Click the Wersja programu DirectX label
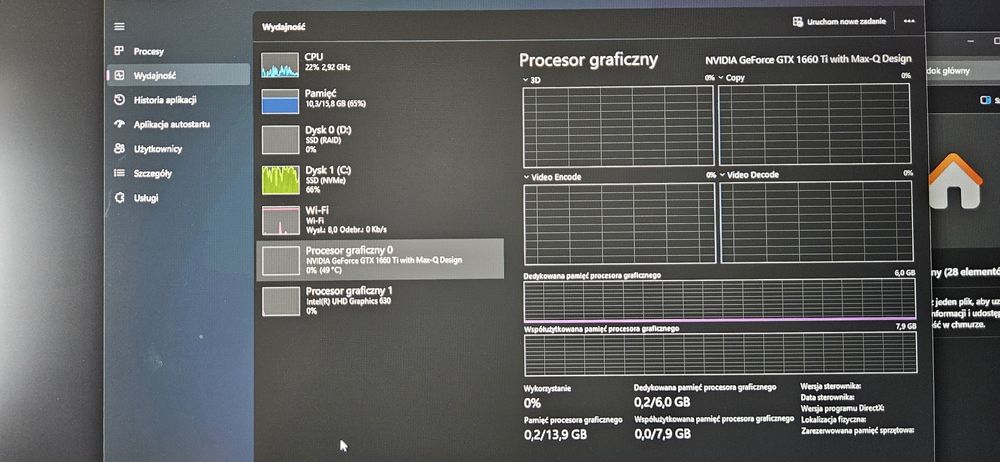Screen dimensions: 1000x462 tap(842, 408)
